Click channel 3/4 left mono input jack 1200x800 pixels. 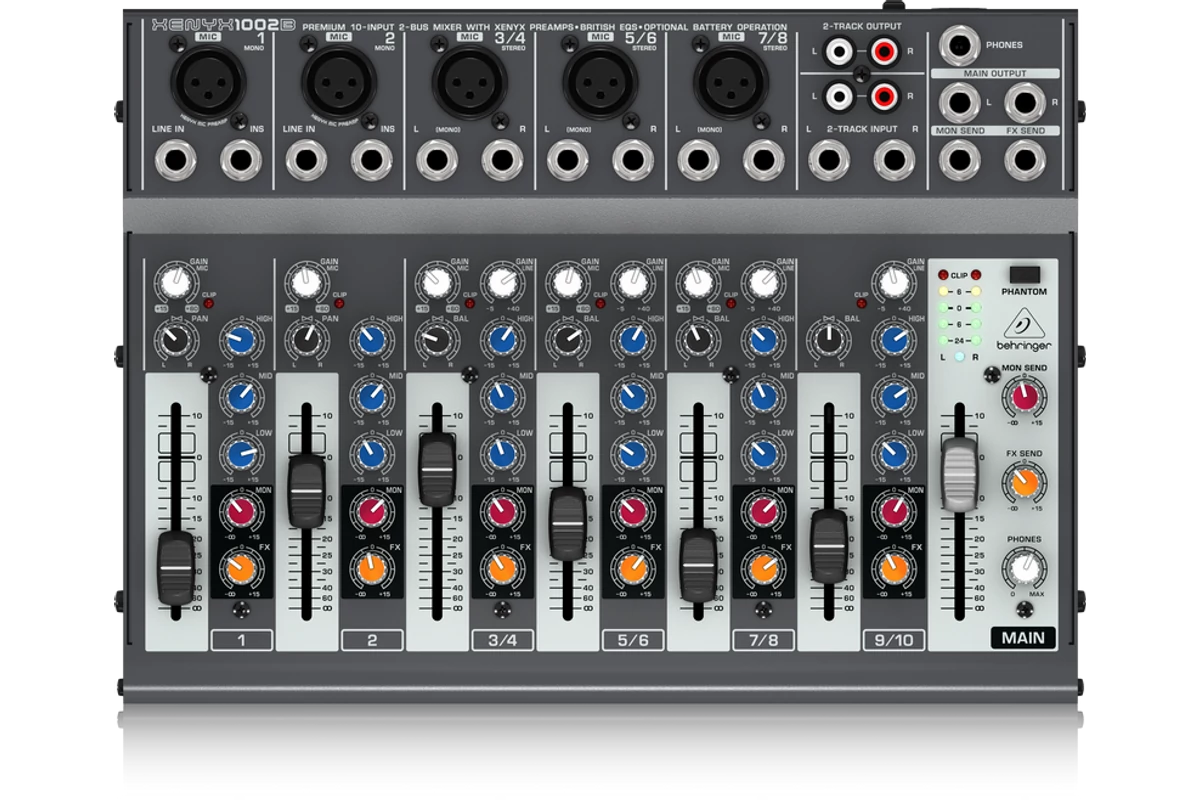[x=436, y=160]
